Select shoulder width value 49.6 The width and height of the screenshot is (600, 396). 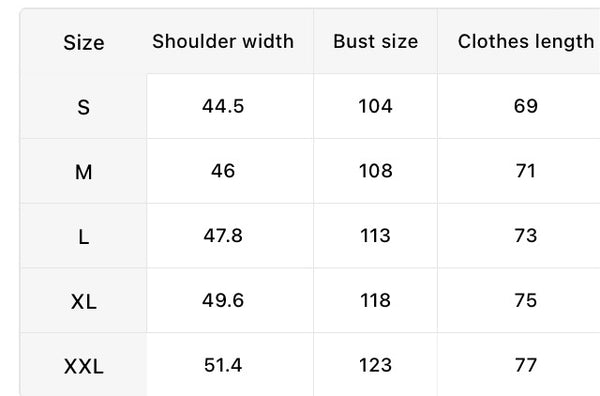point(223,300)
